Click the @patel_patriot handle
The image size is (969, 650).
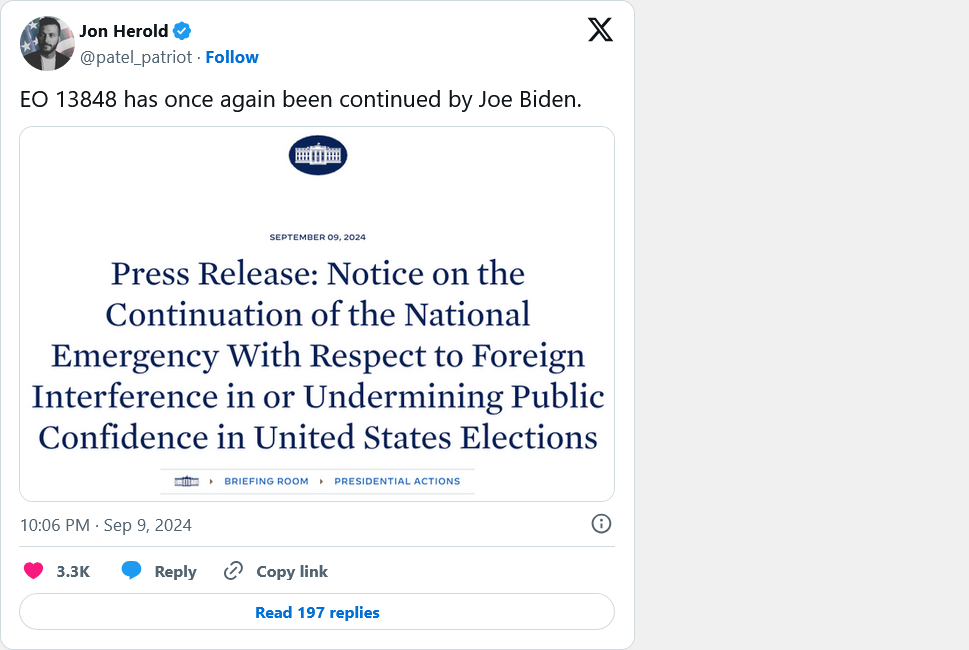pos(136,57)
